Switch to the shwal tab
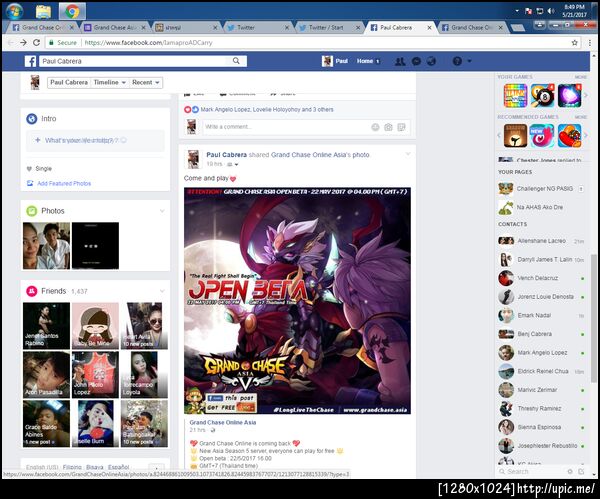 [186, 28]
